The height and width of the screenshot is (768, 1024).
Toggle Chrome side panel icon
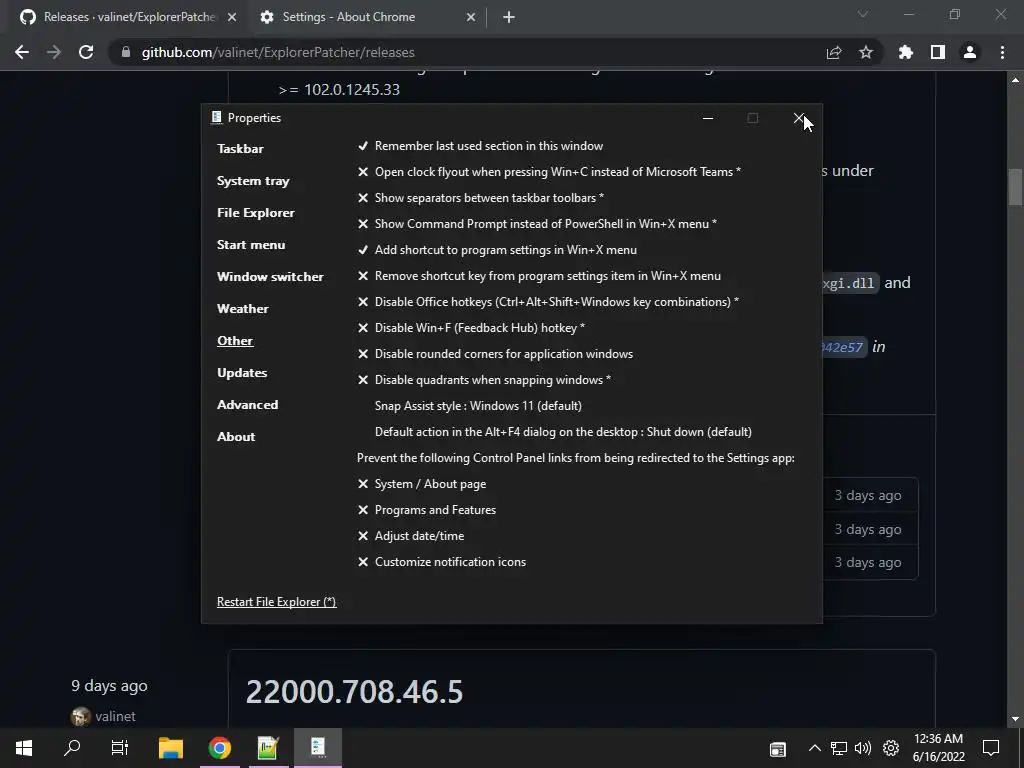pos(938,52)
